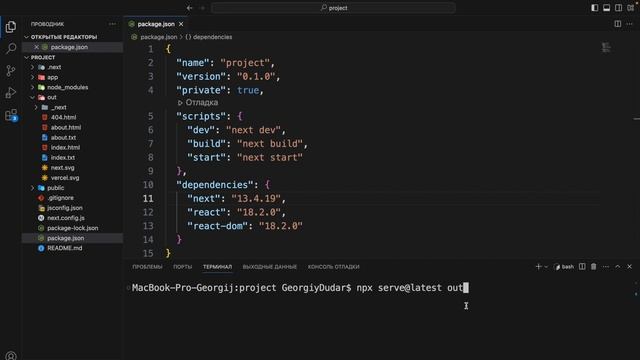Open the README.md file

pos(64,248)
